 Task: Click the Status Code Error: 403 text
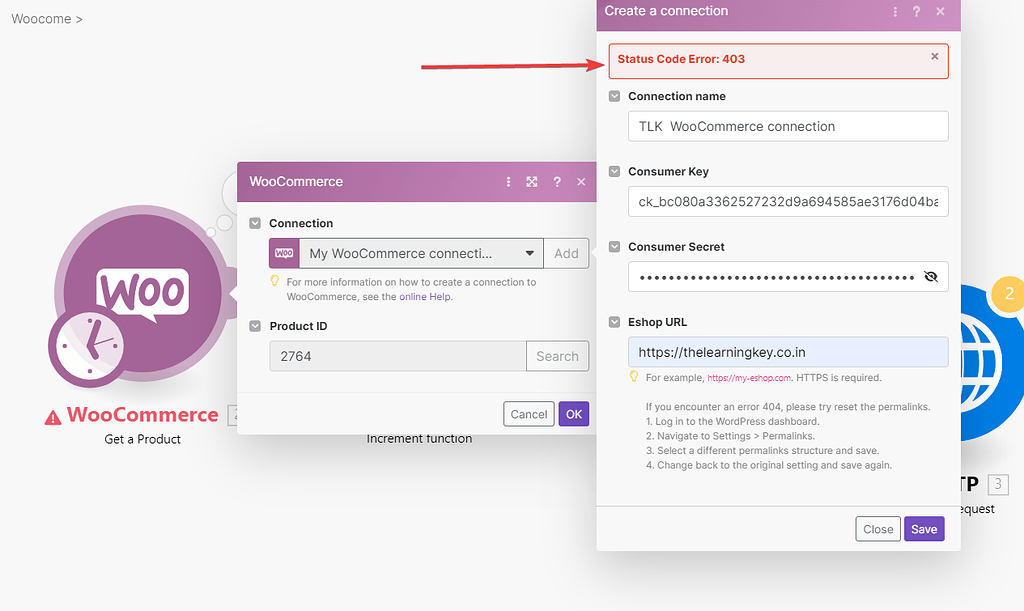[681, 59]
